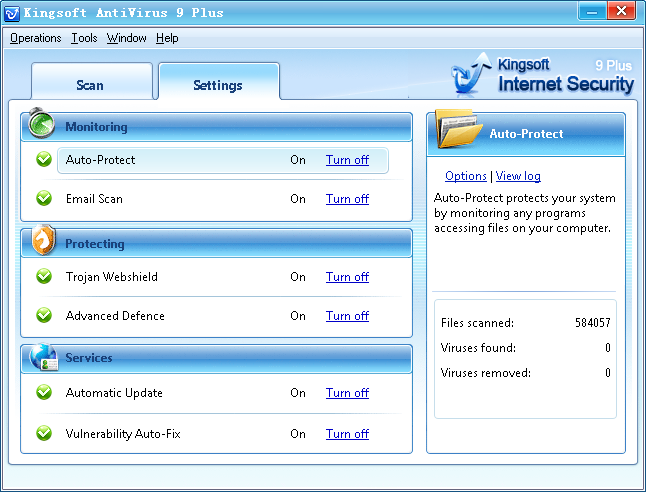This screenshot has width=646, height=492.
Task: Turn off Auto-Protect
Action: point(347,160)
